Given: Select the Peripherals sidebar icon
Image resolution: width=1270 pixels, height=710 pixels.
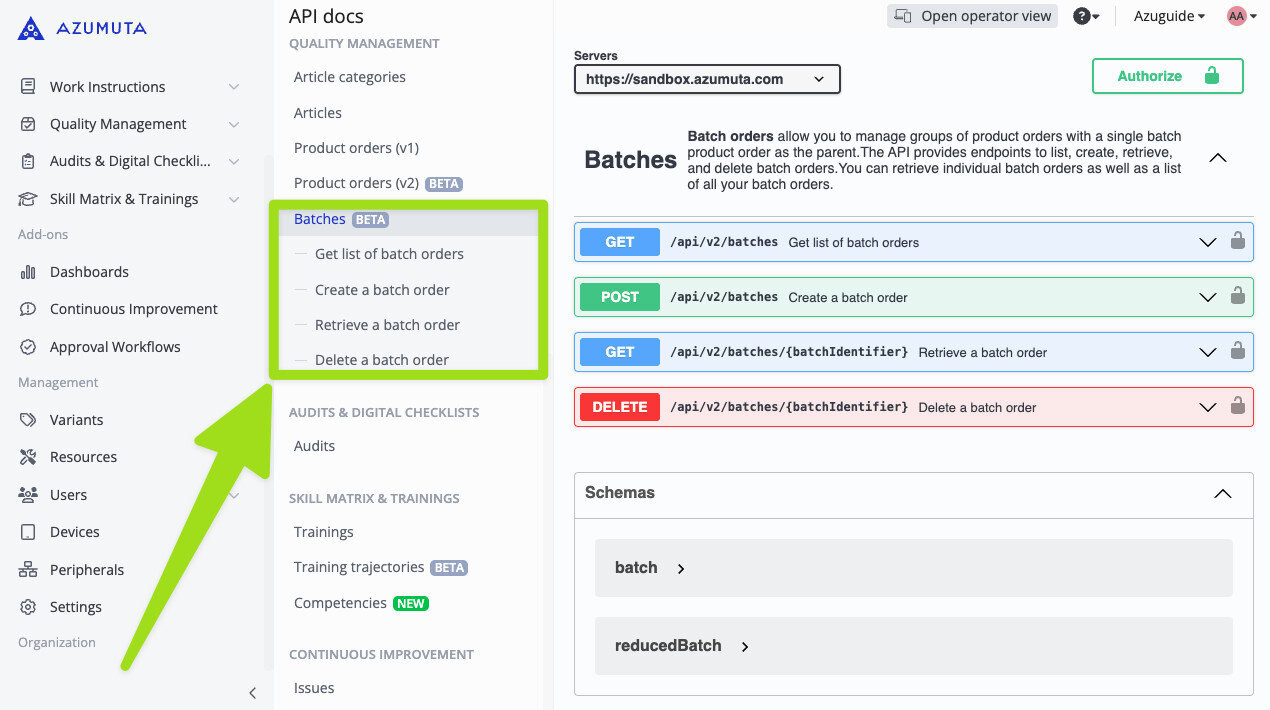Looking at the screenshot, I should [x=26, y=569].
